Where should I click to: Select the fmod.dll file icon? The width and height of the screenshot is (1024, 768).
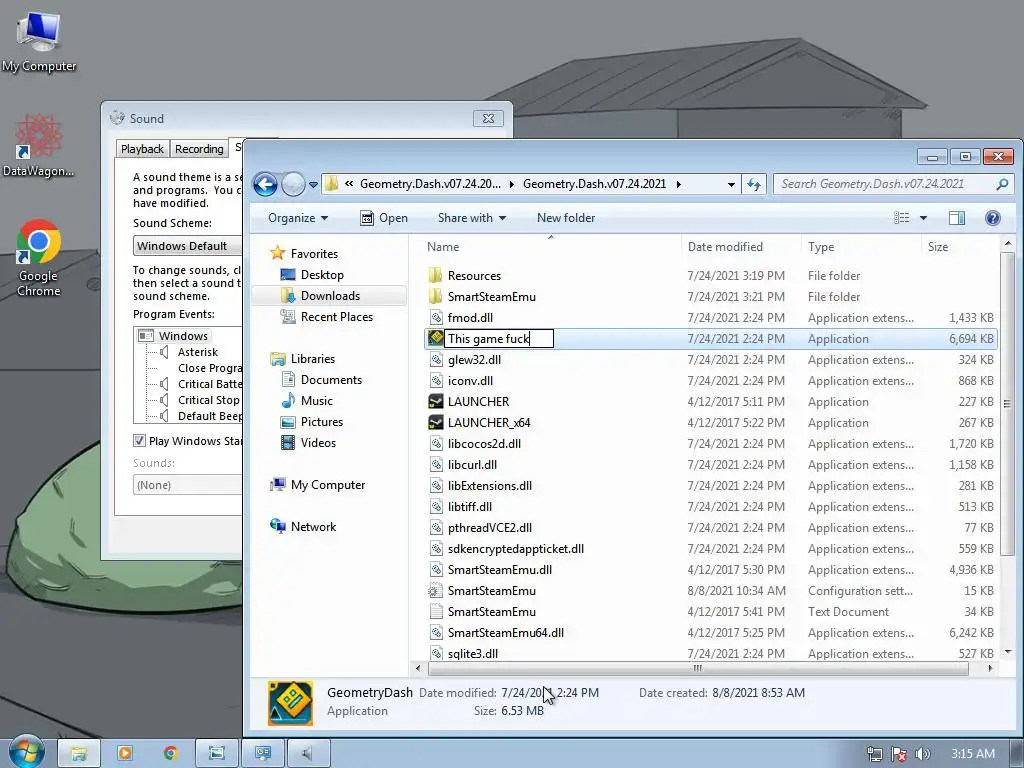click(436, 318)
